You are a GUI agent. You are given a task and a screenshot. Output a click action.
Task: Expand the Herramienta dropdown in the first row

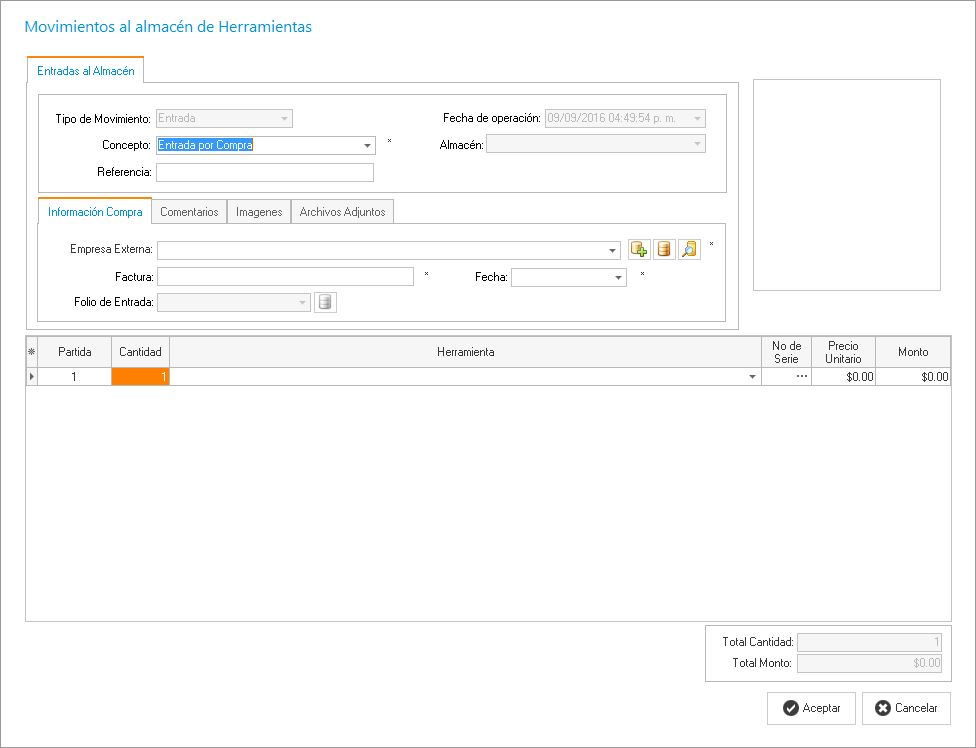click(752, 377)
